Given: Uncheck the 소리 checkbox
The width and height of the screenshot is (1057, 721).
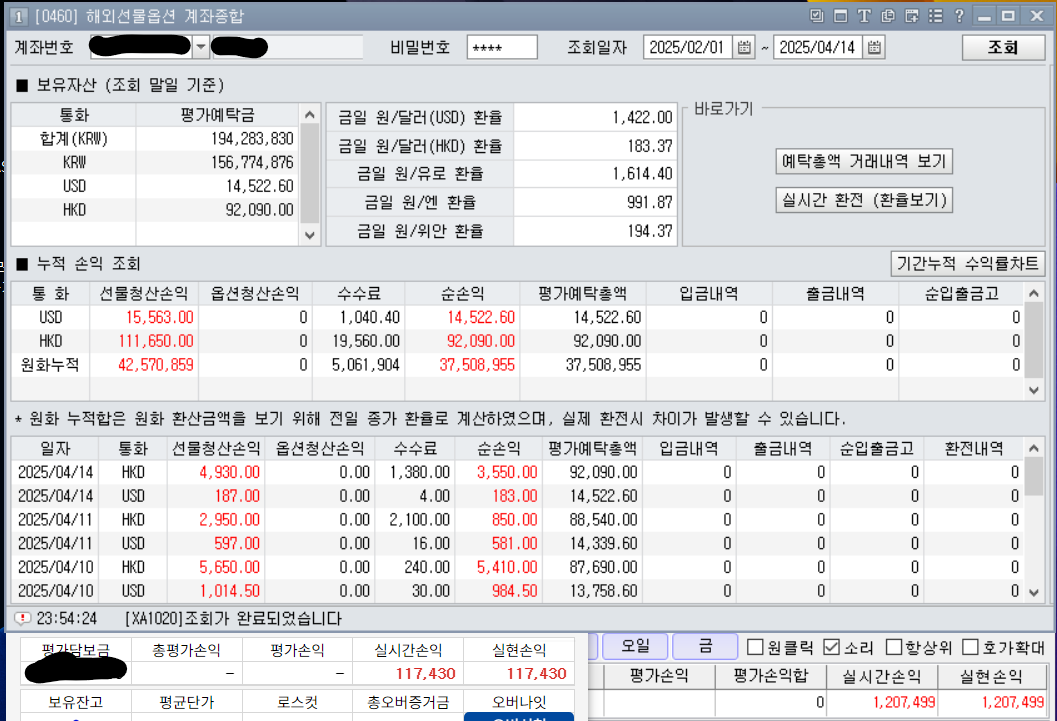Looking at the screenshot, I should 831,647.
